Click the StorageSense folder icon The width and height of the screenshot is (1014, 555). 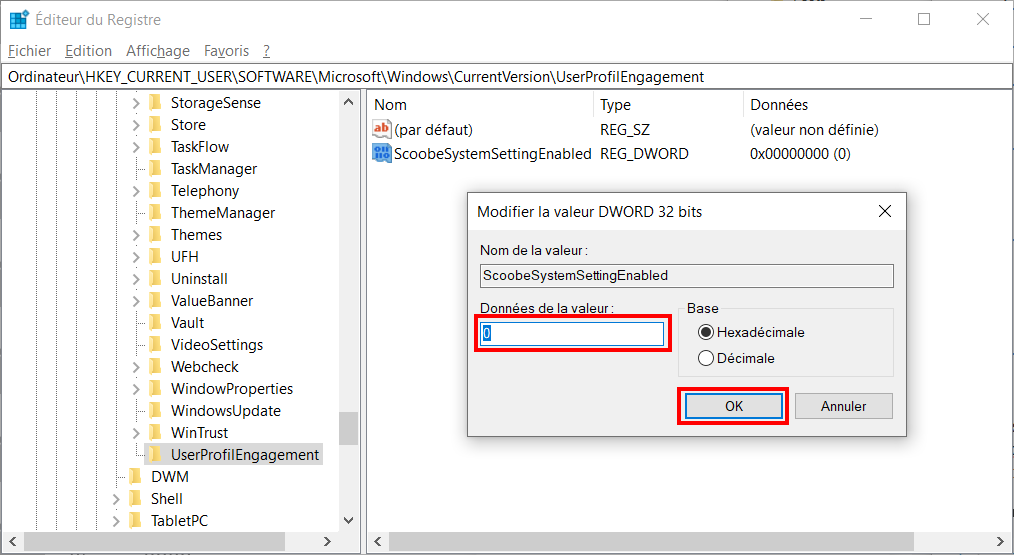click(155, 103)
